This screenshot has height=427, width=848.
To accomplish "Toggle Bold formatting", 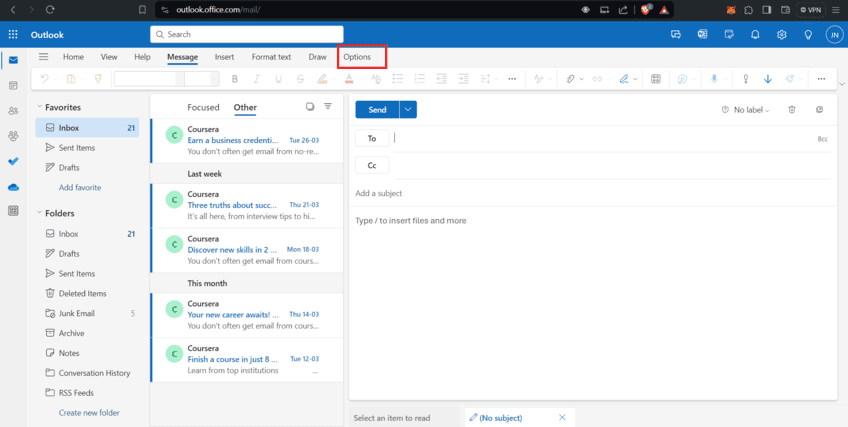I will coord(235,79).
